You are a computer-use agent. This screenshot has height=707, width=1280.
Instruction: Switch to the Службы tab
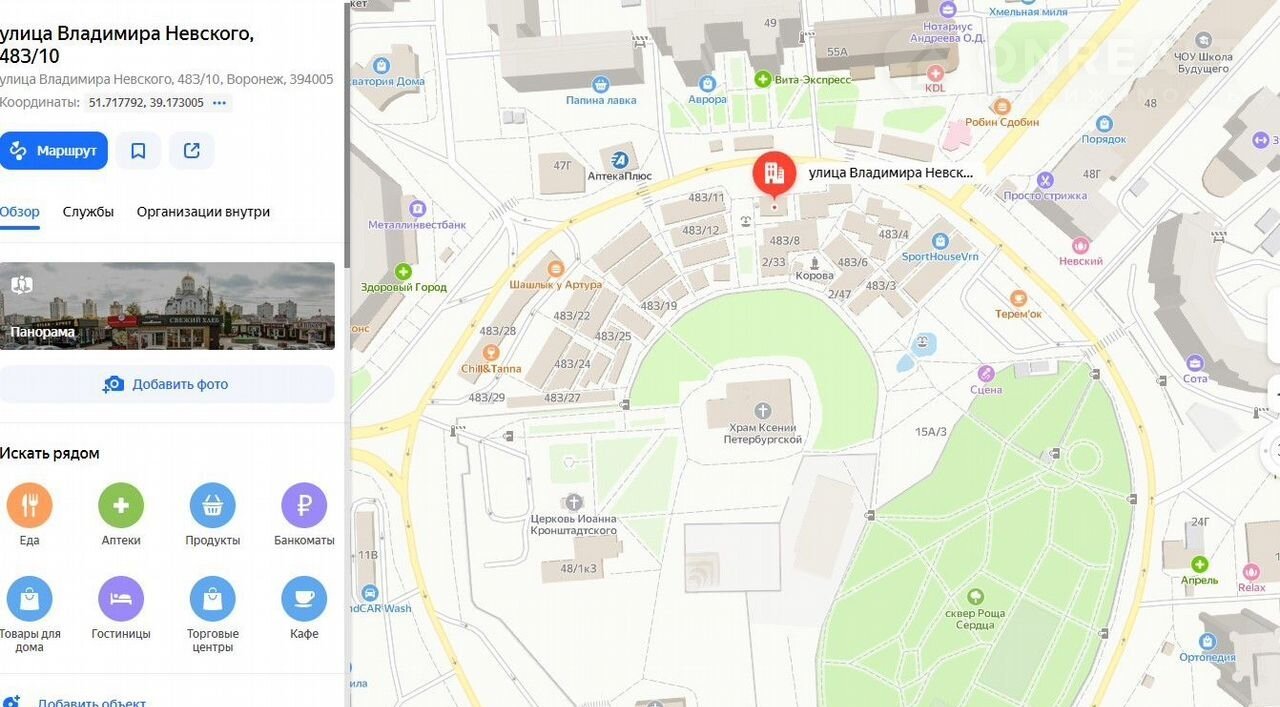point(88,212)
